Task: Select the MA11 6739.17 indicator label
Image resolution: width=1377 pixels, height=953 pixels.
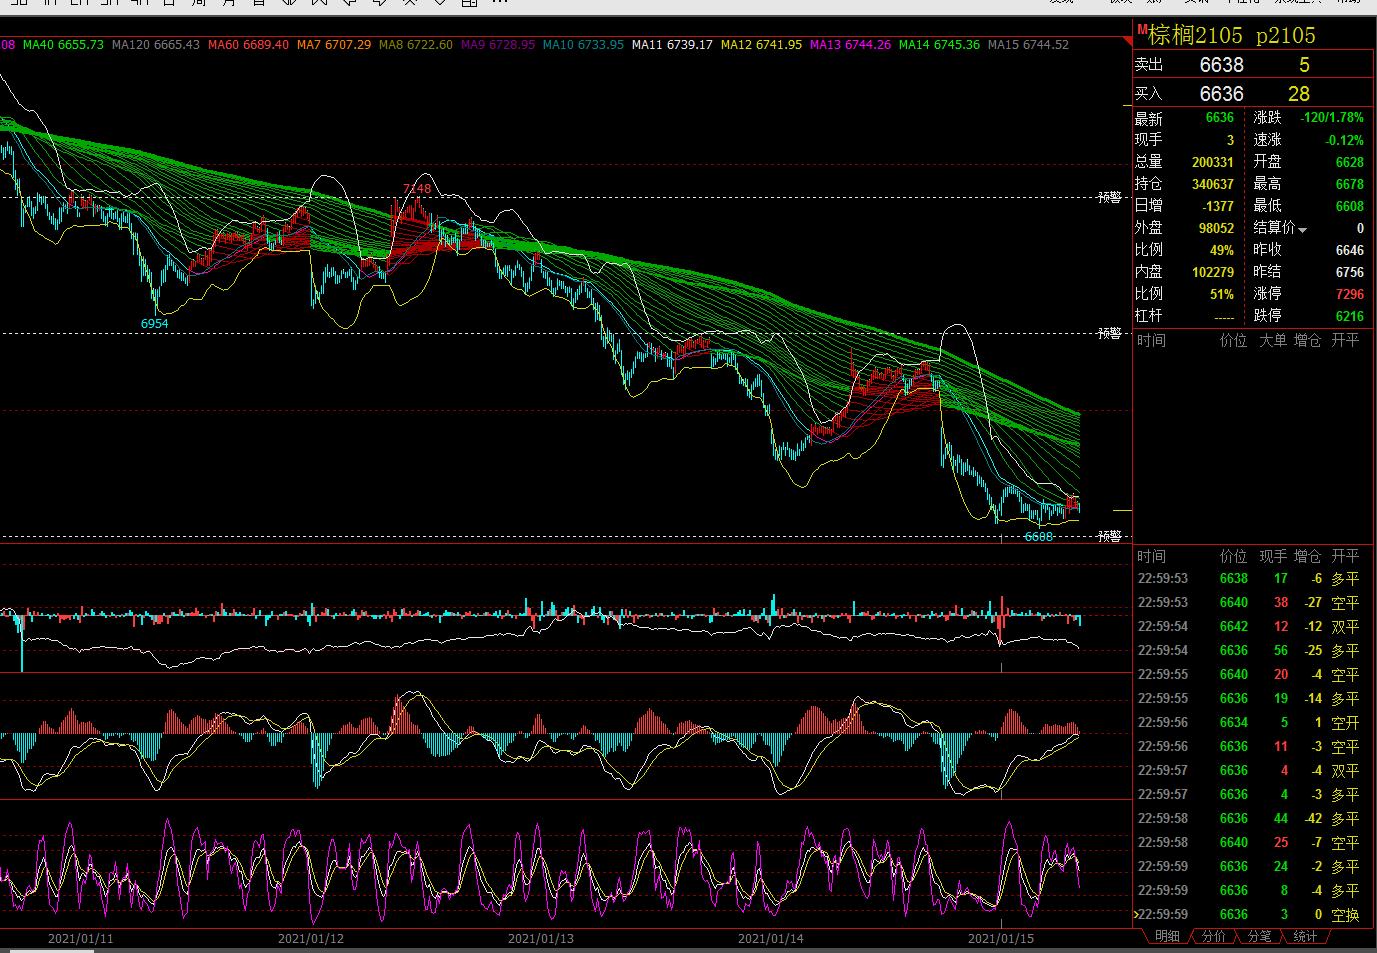Action: point(672,45)
